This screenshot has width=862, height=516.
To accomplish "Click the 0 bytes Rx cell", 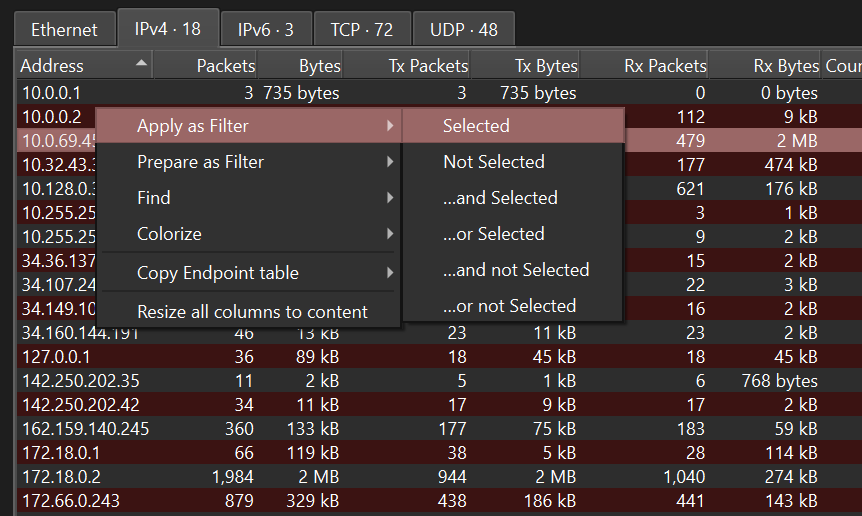I will (x=789, y=93).
